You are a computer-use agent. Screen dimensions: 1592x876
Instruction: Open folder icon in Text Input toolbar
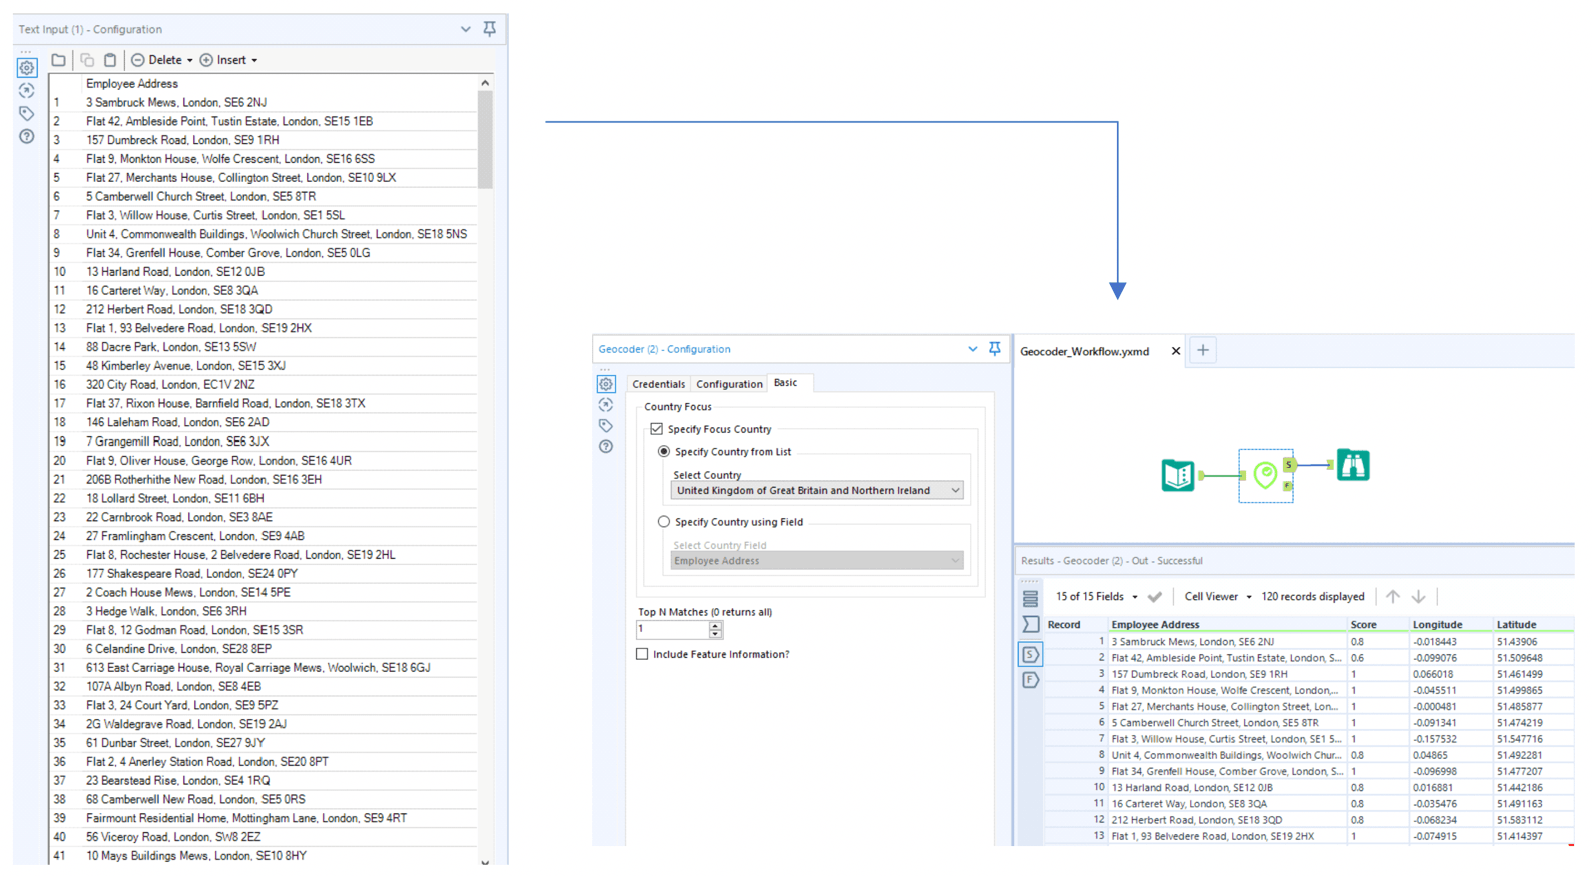tap(59, 60)
